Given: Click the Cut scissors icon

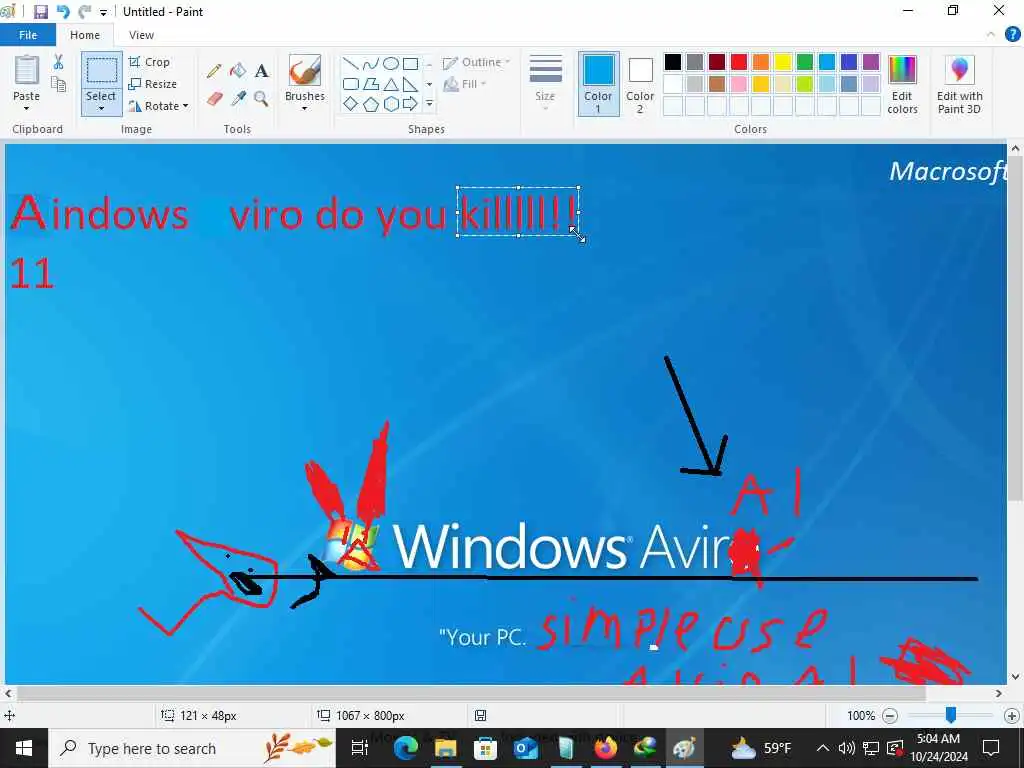Looking at the screenshot, I should 59,62.
